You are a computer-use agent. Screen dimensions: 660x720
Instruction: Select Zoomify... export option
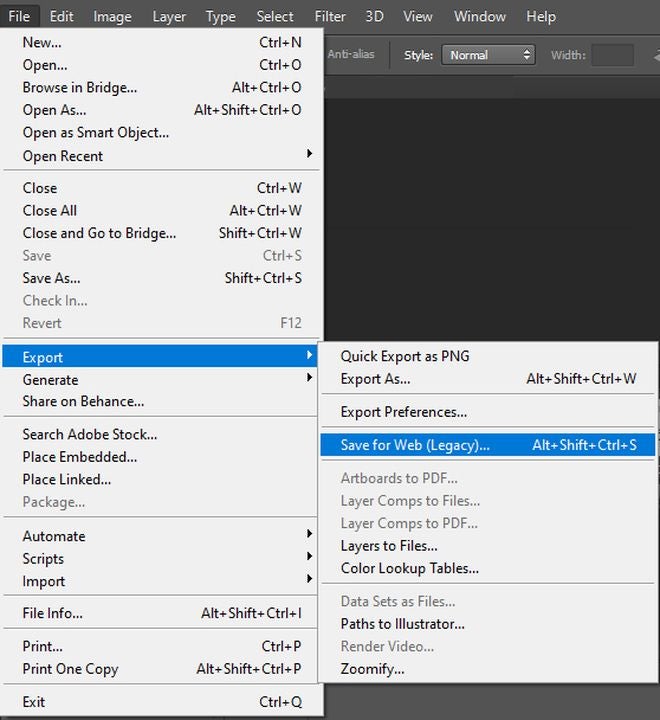(488, 669)
